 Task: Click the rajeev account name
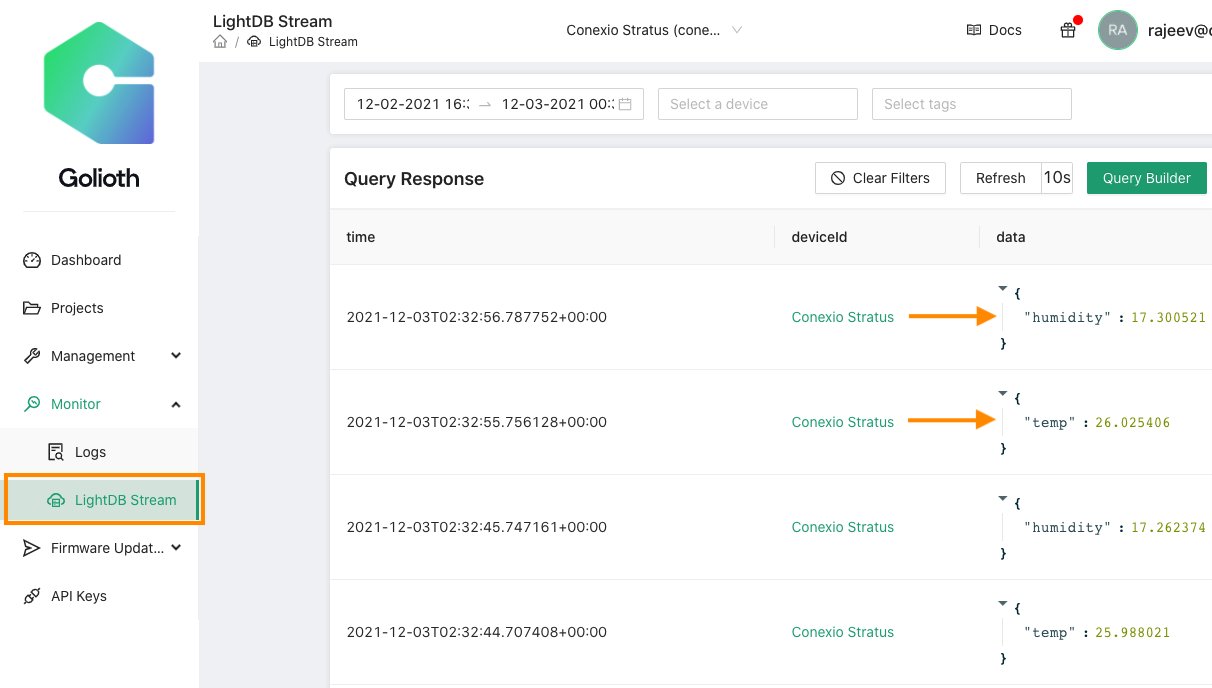click(x=1180, y=30)
